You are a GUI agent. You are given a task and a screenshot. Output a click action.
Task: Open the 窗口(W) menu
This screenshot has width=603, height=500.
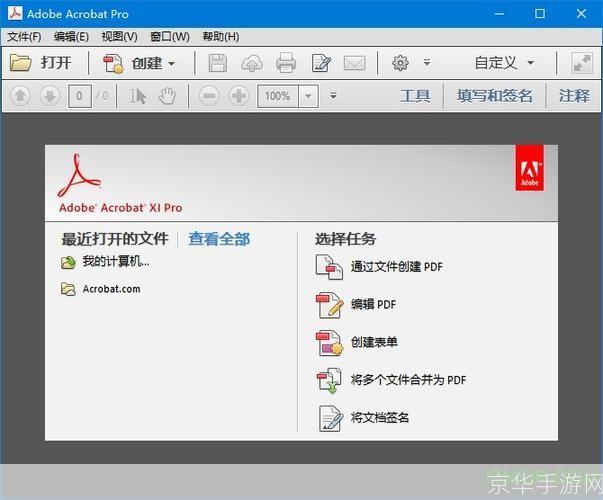pyautogui.click(x=170, y=37)
